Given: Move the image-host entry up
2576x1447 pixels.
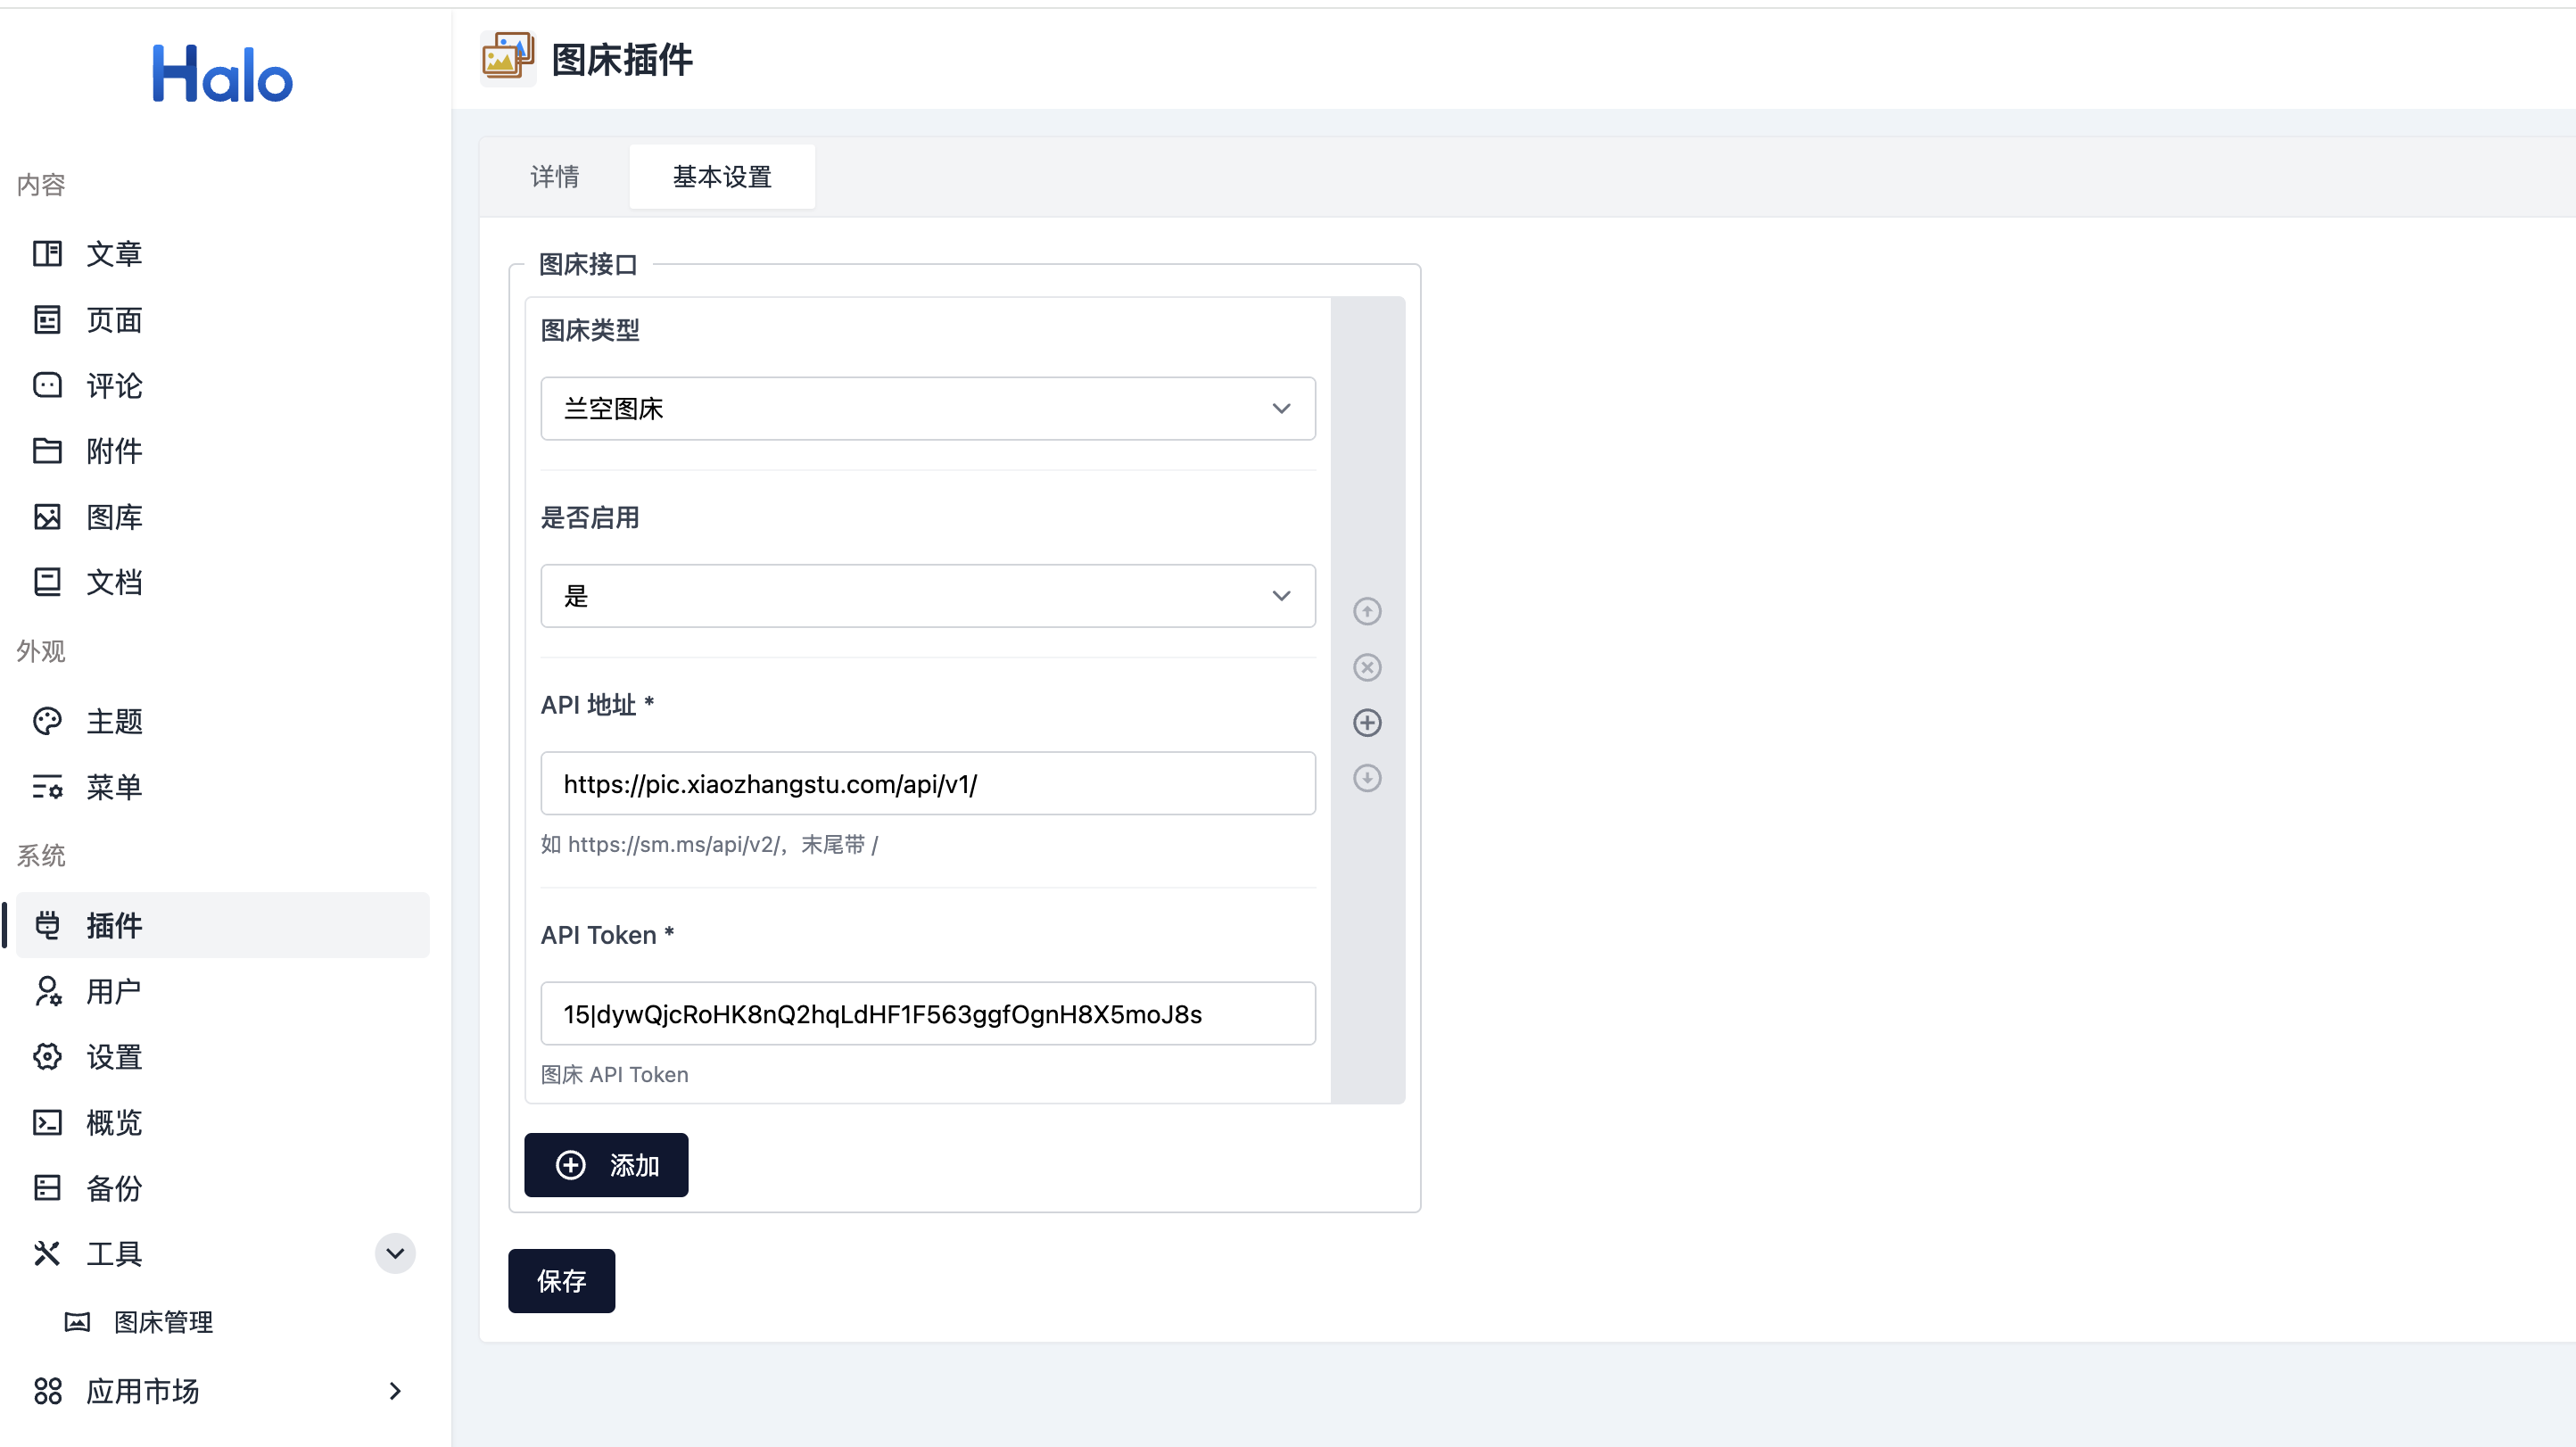Looking at the screenshot, I should click(1367, 611).
